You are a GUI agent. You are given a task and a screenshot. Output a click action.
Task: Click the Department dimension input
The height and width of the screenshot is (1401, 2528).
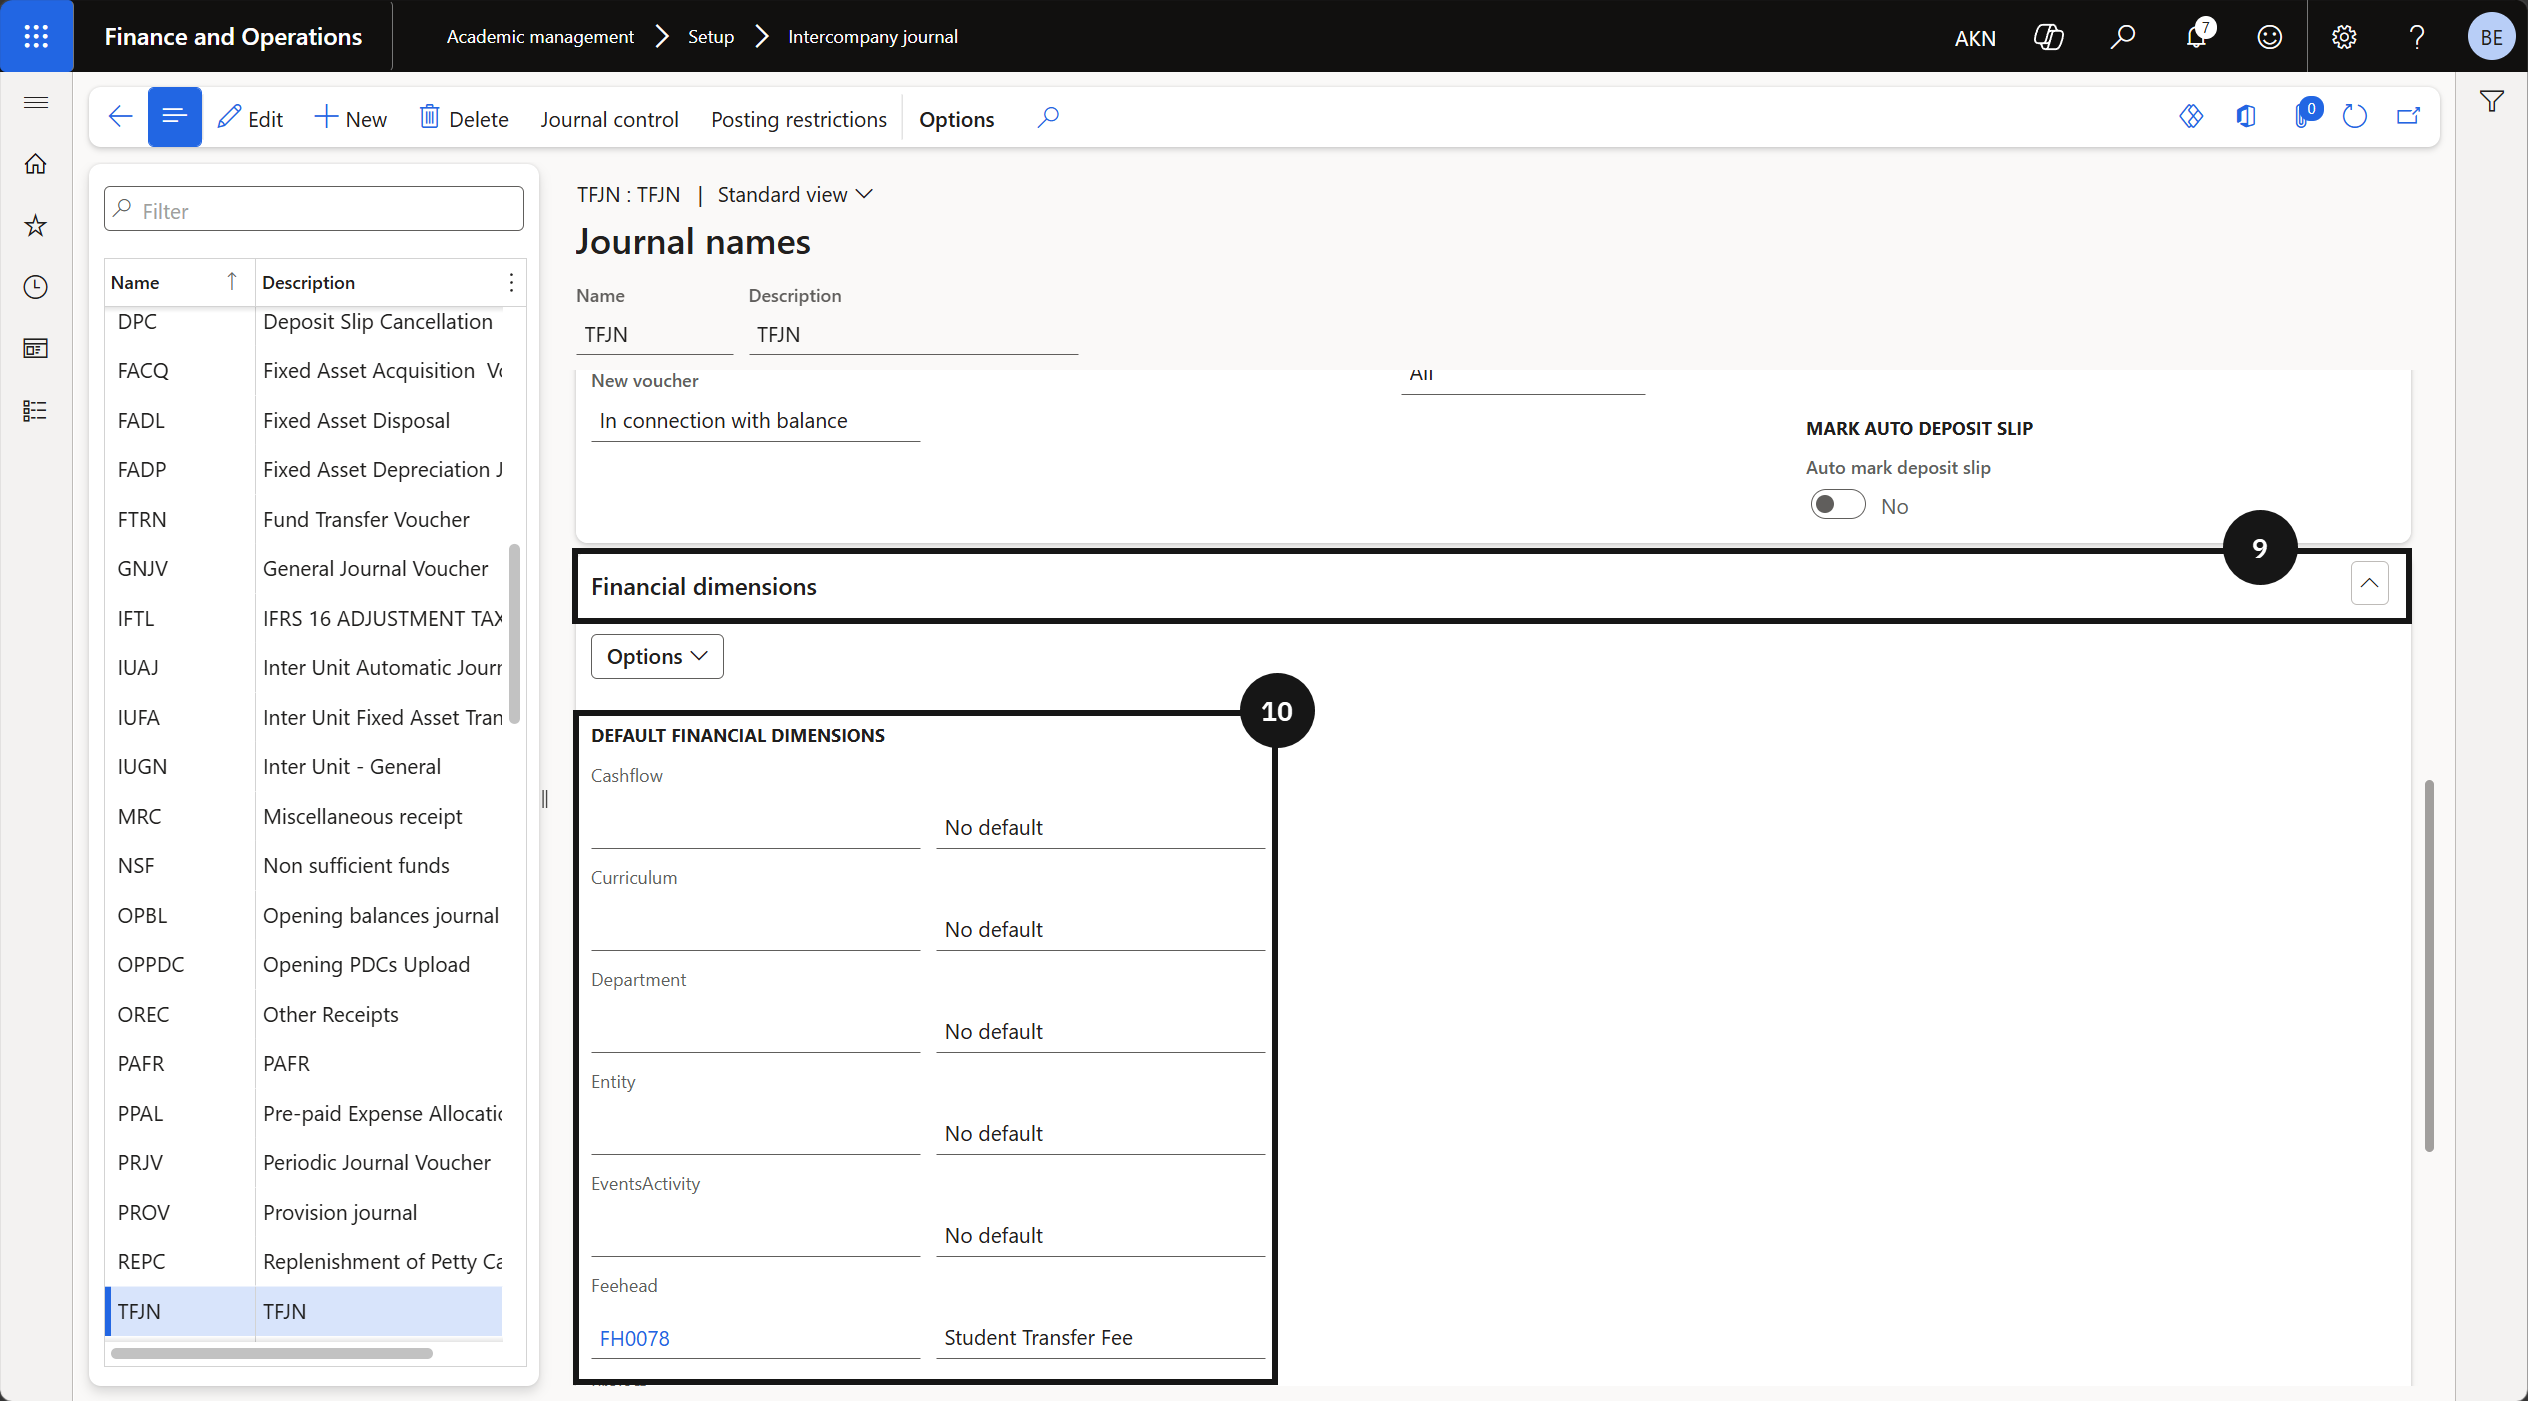[755, 1032]
